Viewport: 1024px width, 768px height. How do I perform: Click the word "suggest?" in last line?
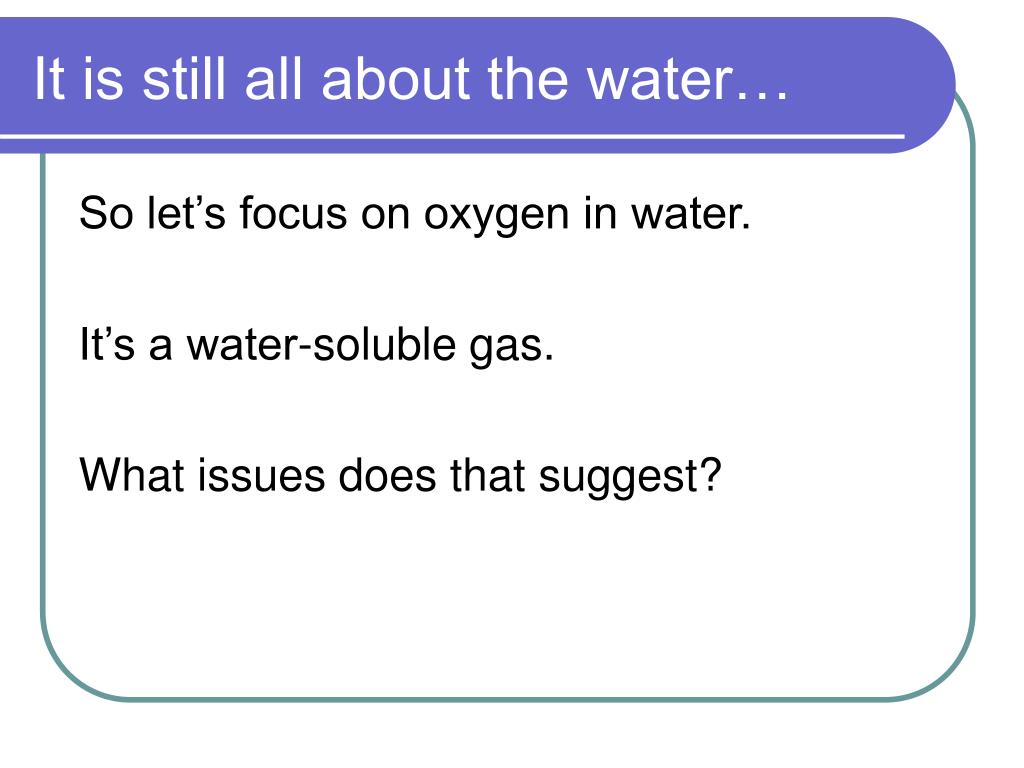[x=630, y=477]
